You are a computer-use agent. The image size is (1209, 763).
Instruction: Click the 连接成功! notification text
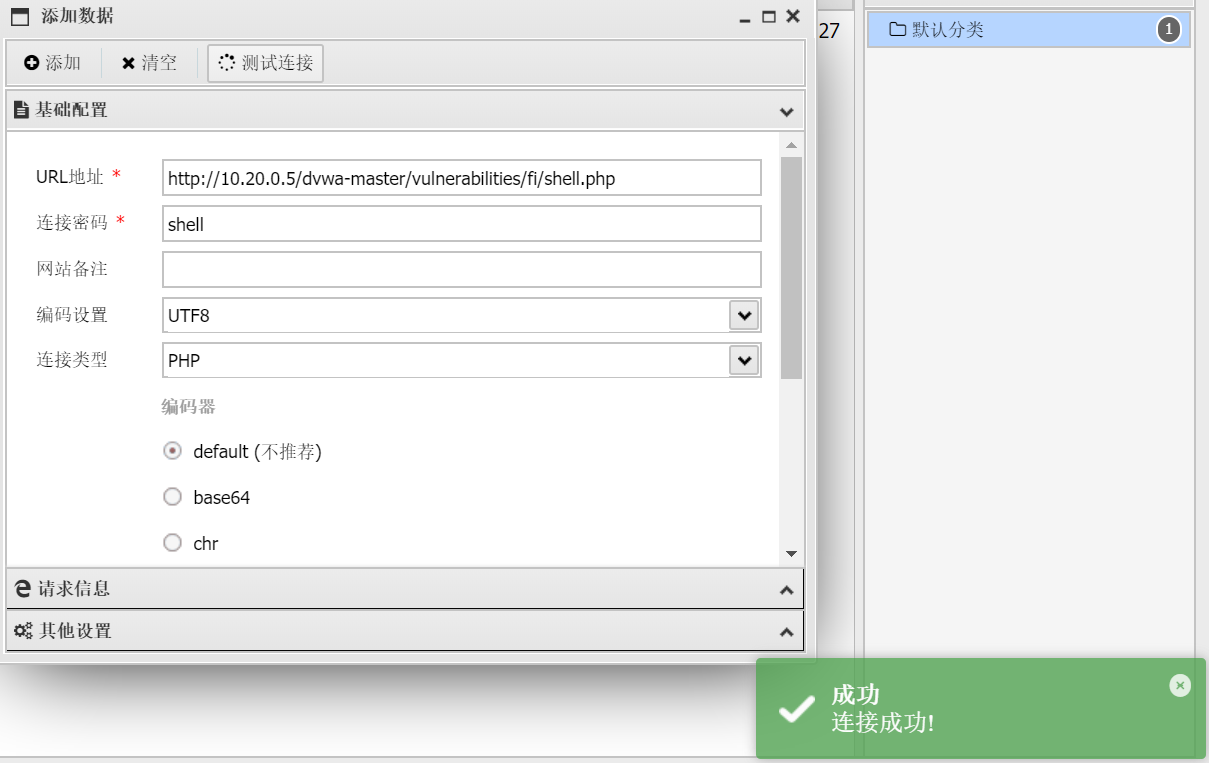883,722
